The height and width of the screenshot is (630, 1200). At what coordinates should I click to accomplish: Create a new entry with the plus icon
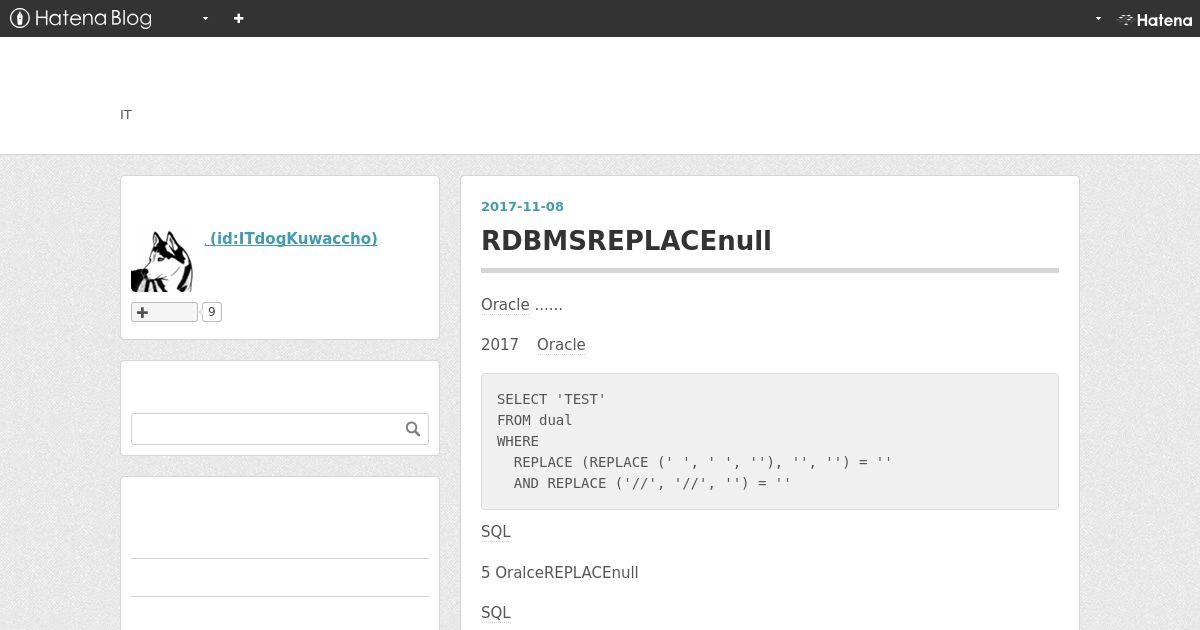point(238,18)
